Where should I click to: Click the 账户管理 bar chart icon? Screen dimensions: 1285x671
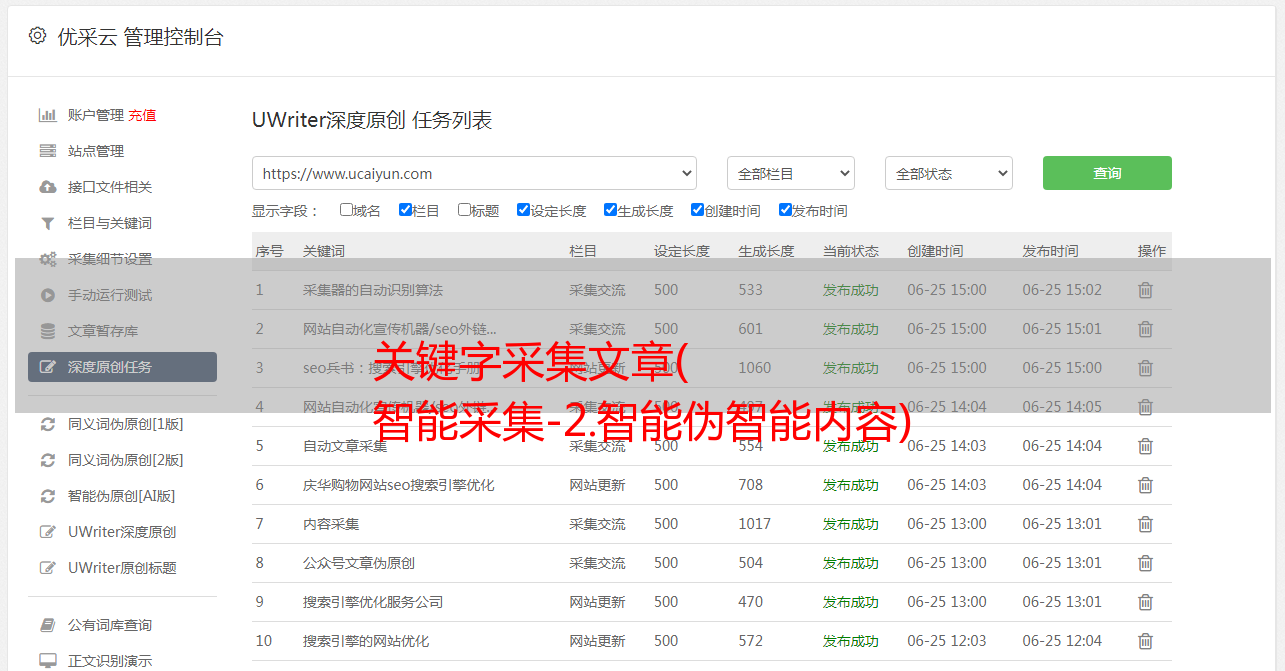[x=47, y=115]
